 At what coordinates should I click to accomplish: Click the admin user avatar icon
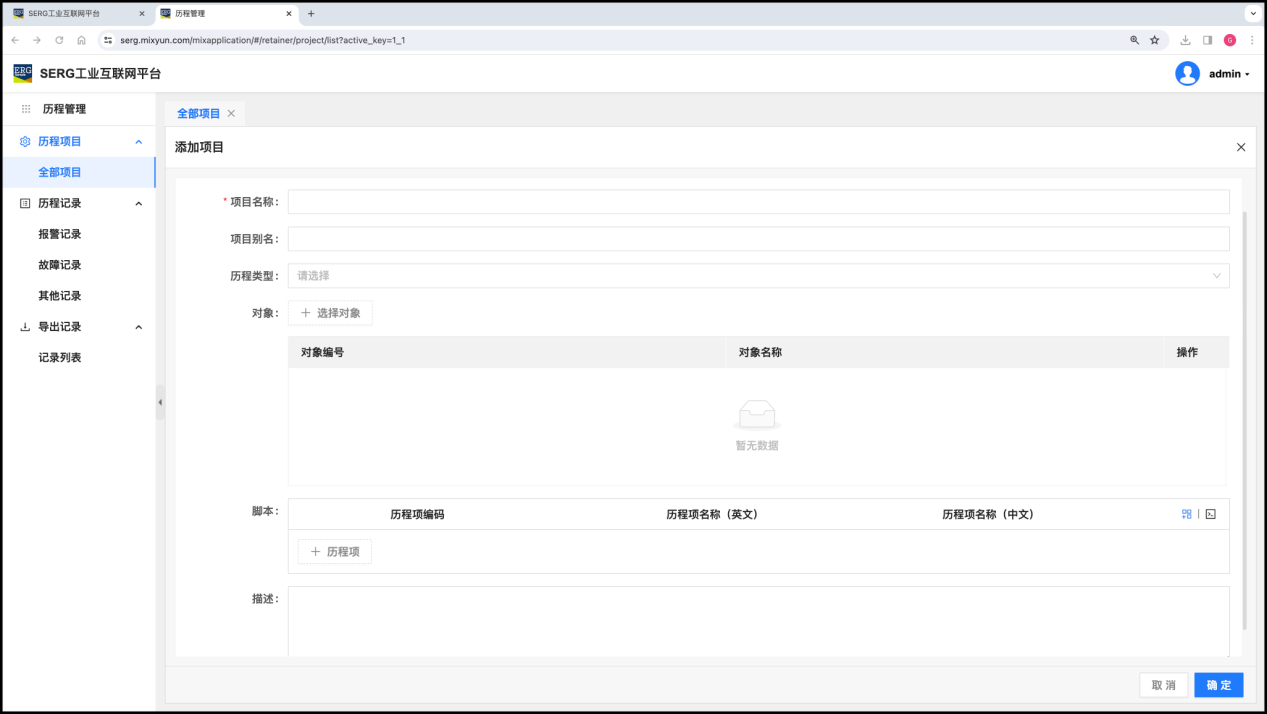point(1187,74)
